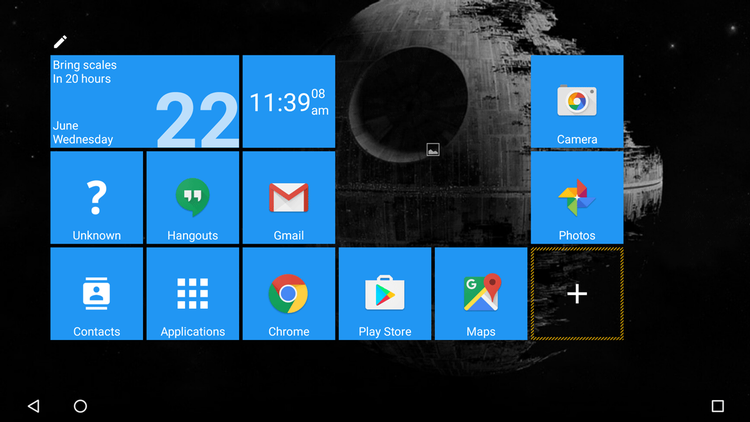The width and height of the screenshot is (750, 422).
Task: Open the Camera app tile
Action: point(577,102)
